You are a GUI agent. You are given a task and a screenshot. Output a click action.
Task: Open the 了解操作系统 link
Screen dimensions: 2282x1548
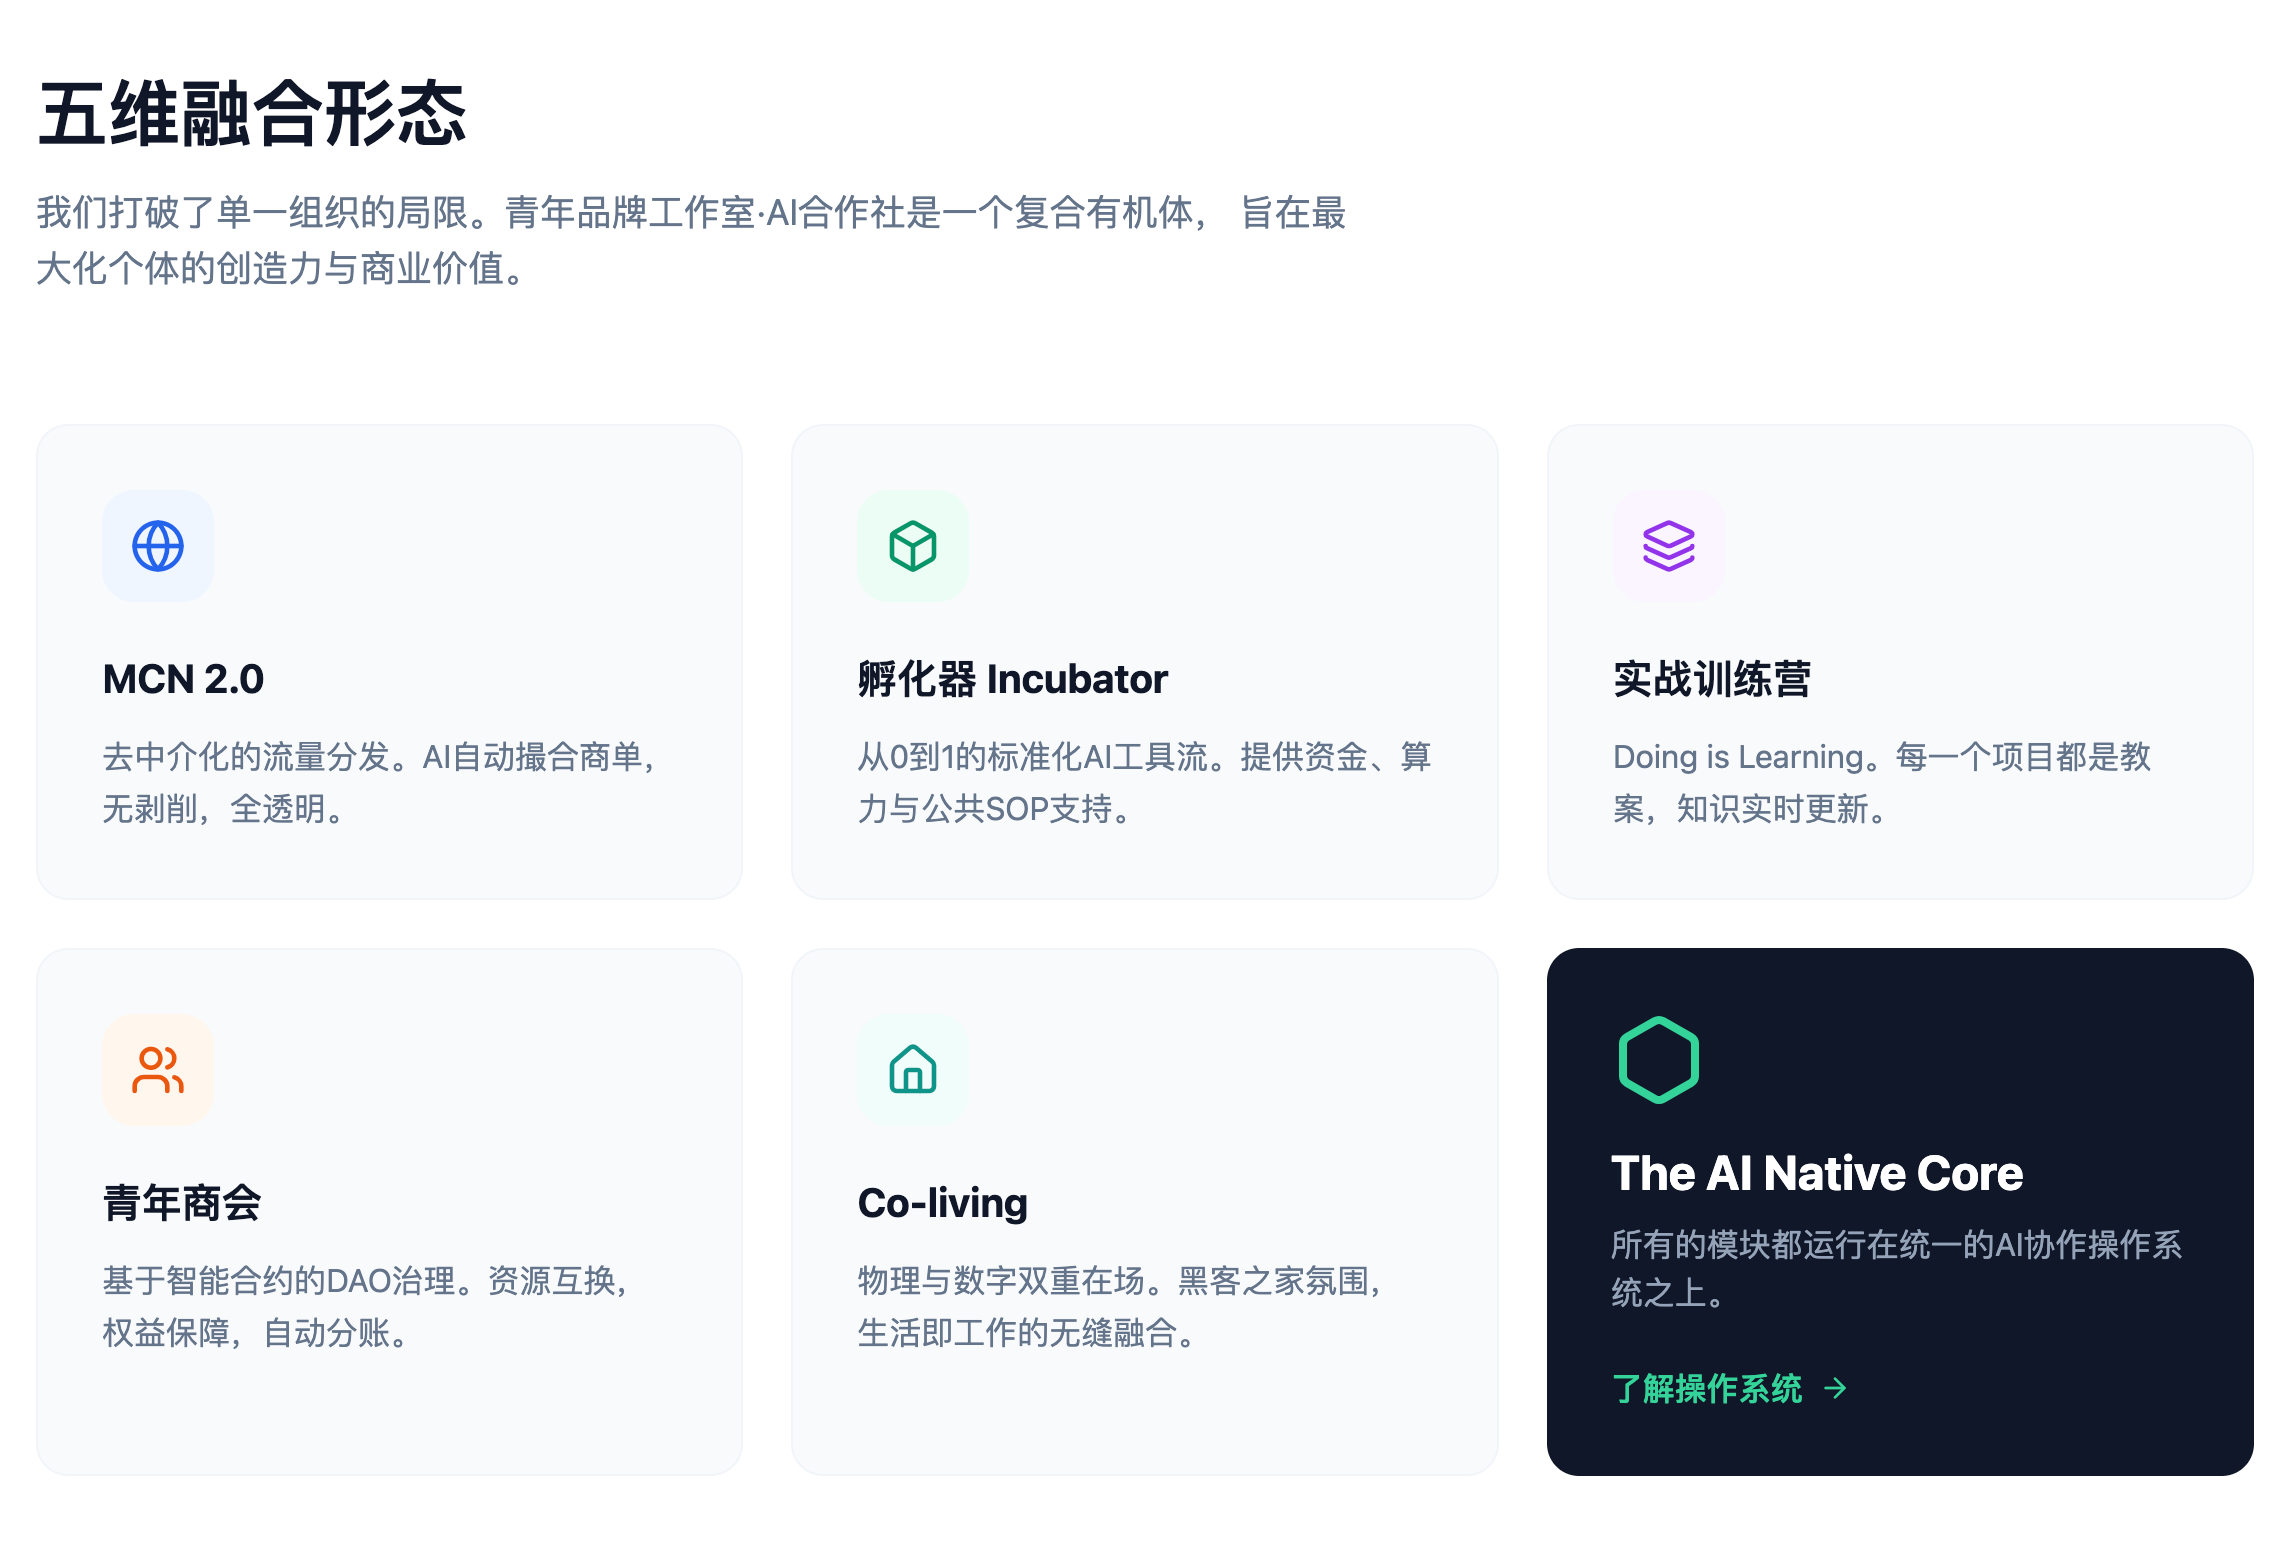1707,1388
